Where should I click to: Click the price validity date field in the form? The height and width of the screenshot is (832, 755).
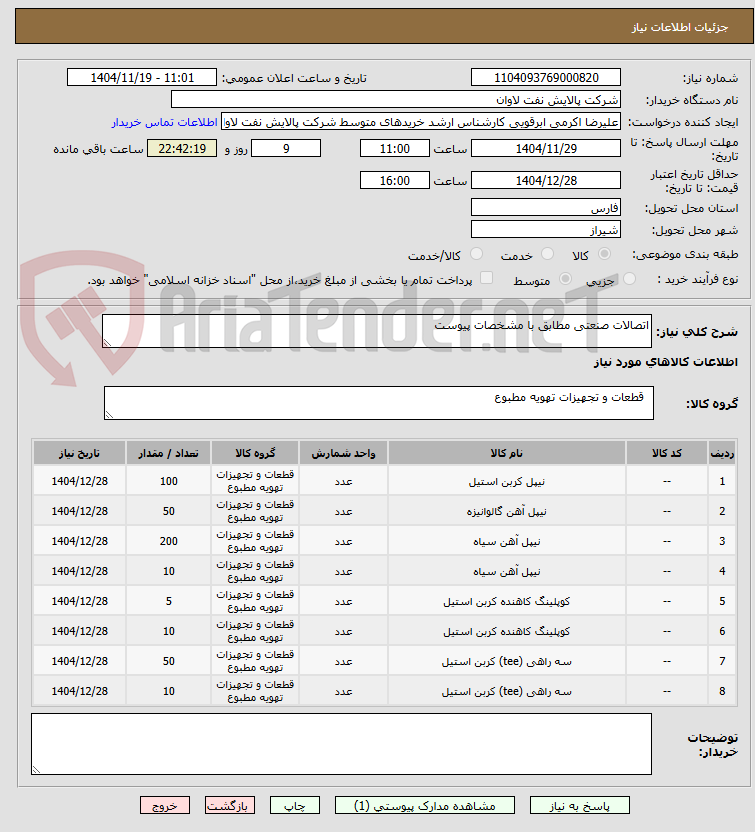(x=545, y=180)
